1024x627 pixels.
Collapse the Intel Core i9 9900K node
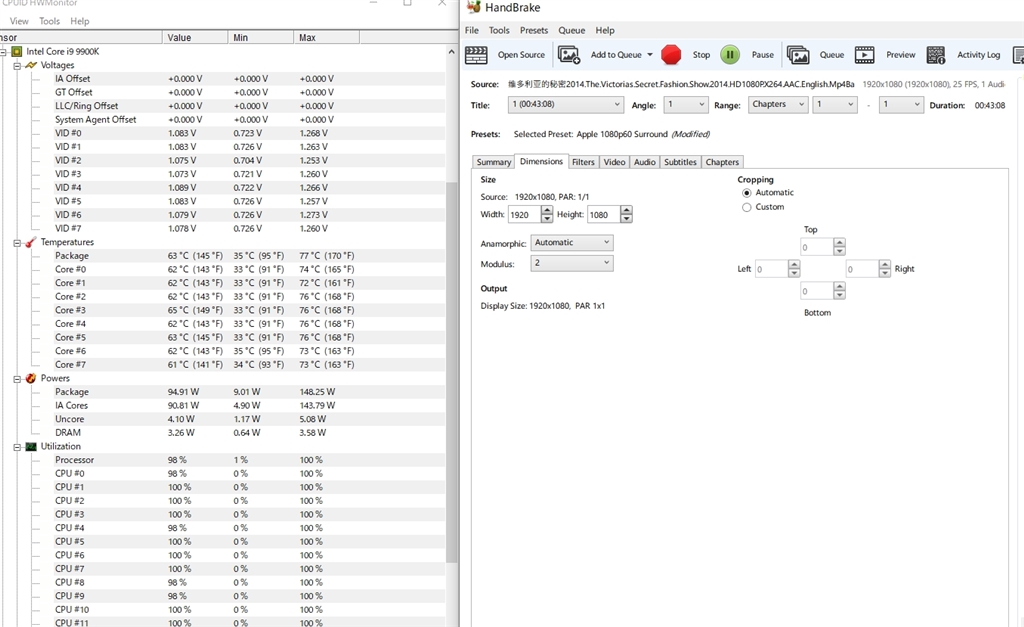click(x=3, y=52)
